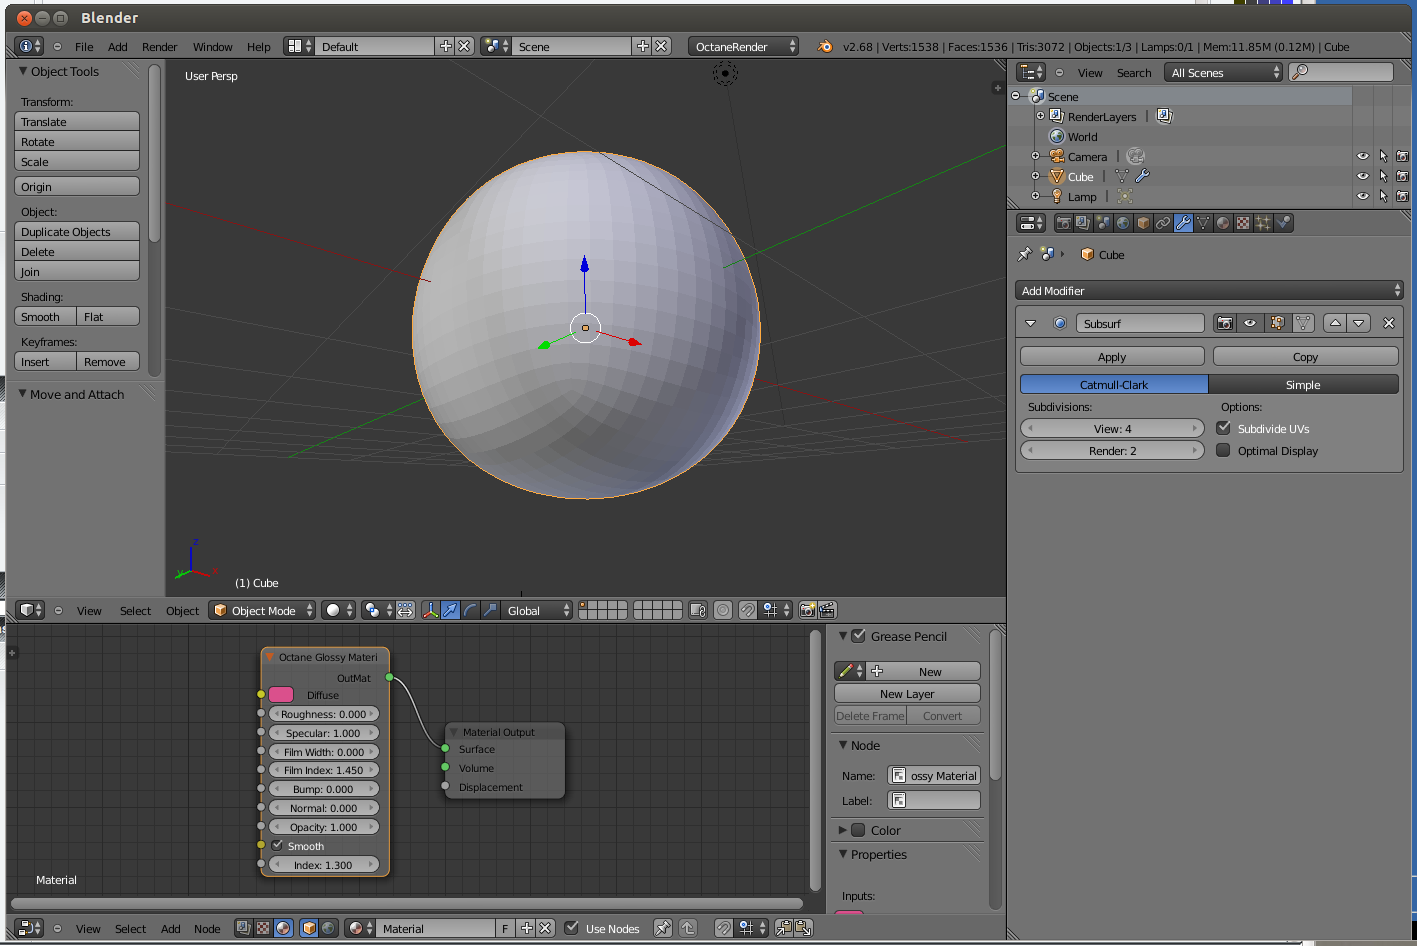Open the All Scenes outliner dropdown
Viewport: 1417px width, 946px height.
1224,72
